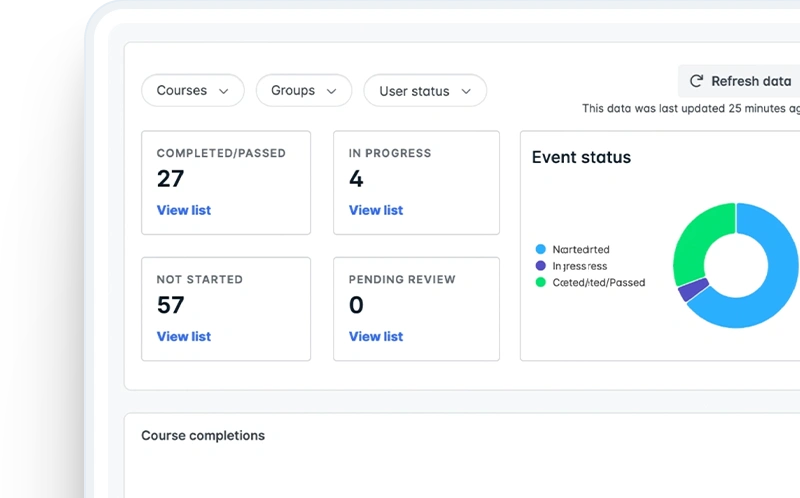Expand the Groups filter dropdown

coord(304,91)
